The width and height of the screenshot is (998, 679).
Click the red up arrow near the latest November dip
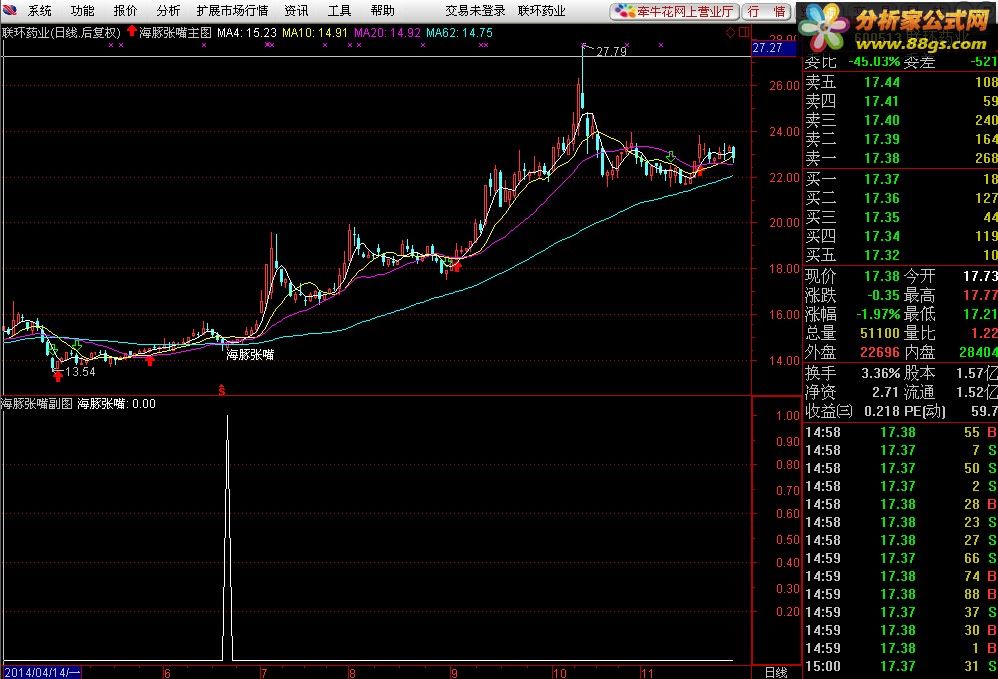(699, 170)
